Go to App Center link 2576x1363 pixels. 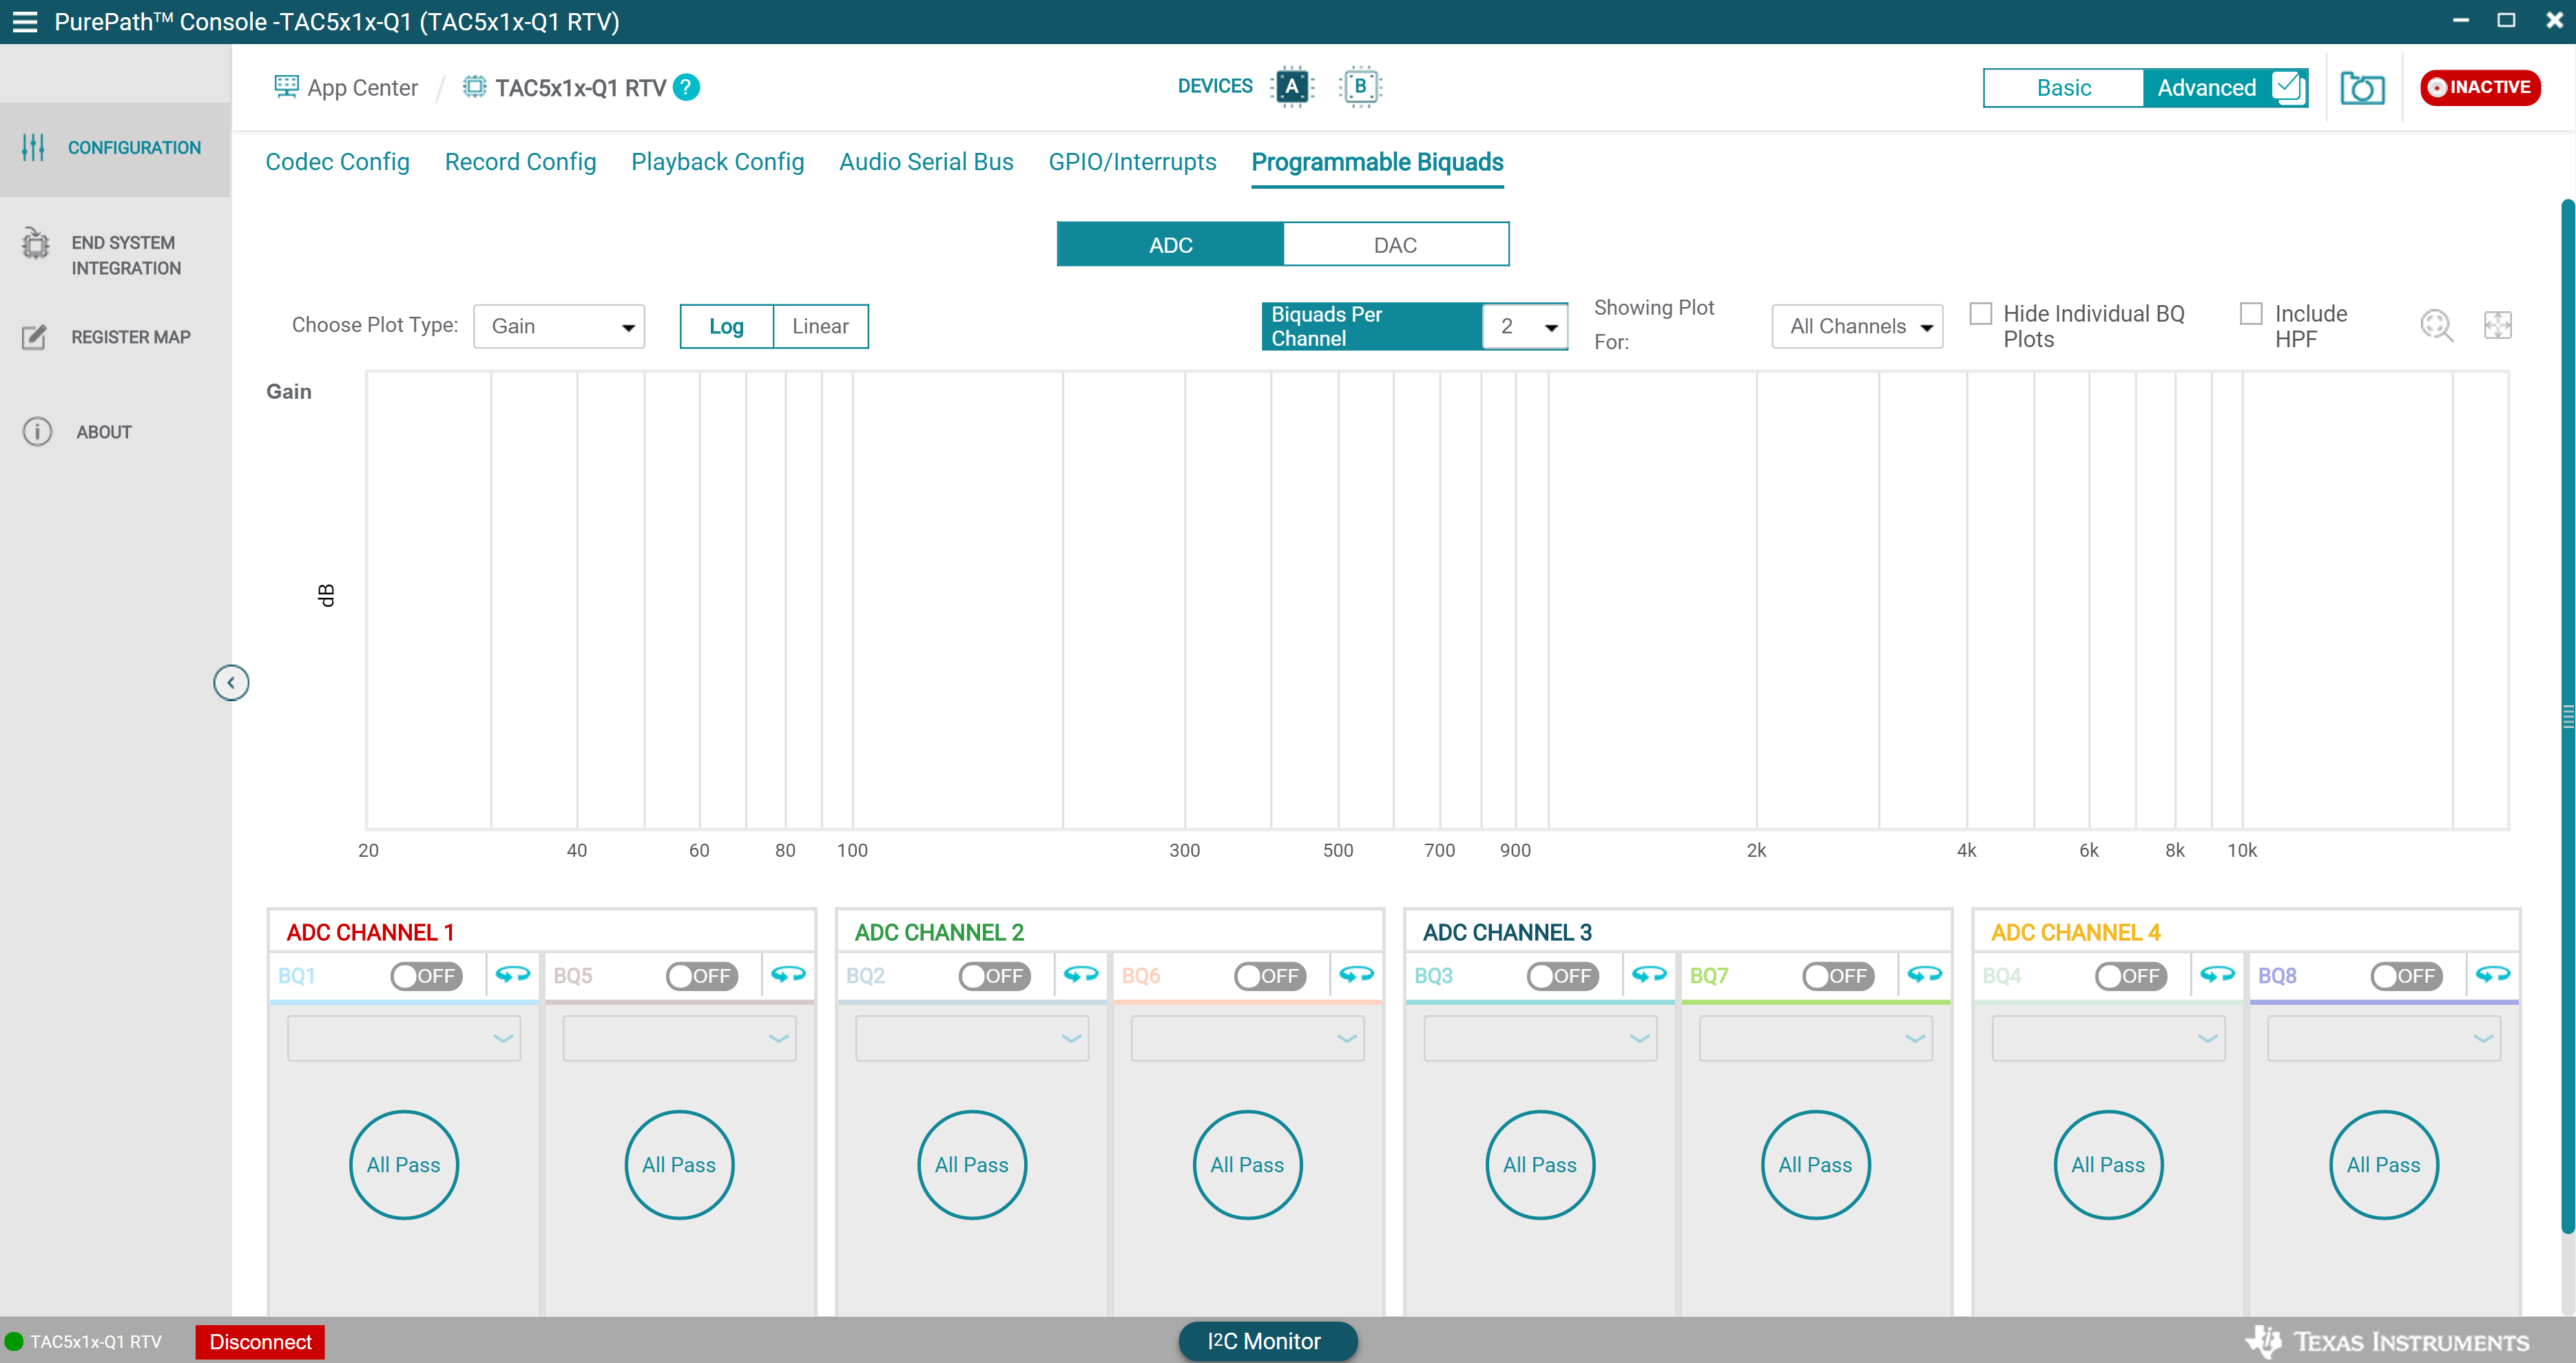tap(362, 88)
